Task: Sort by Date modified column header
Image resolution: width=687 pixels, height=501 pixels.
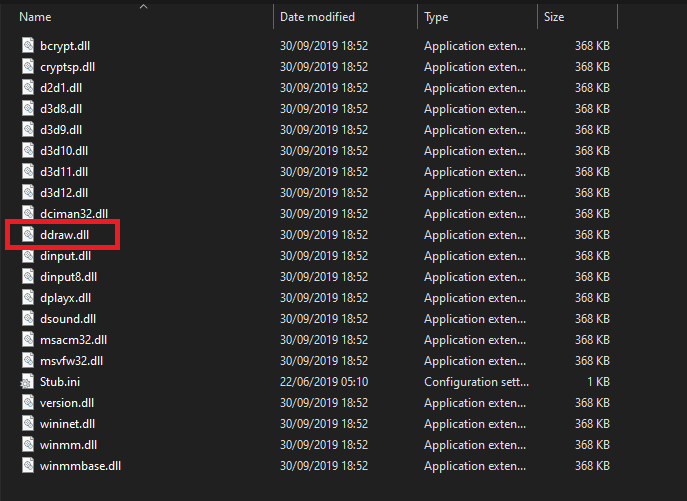Action: click(319, 17)
